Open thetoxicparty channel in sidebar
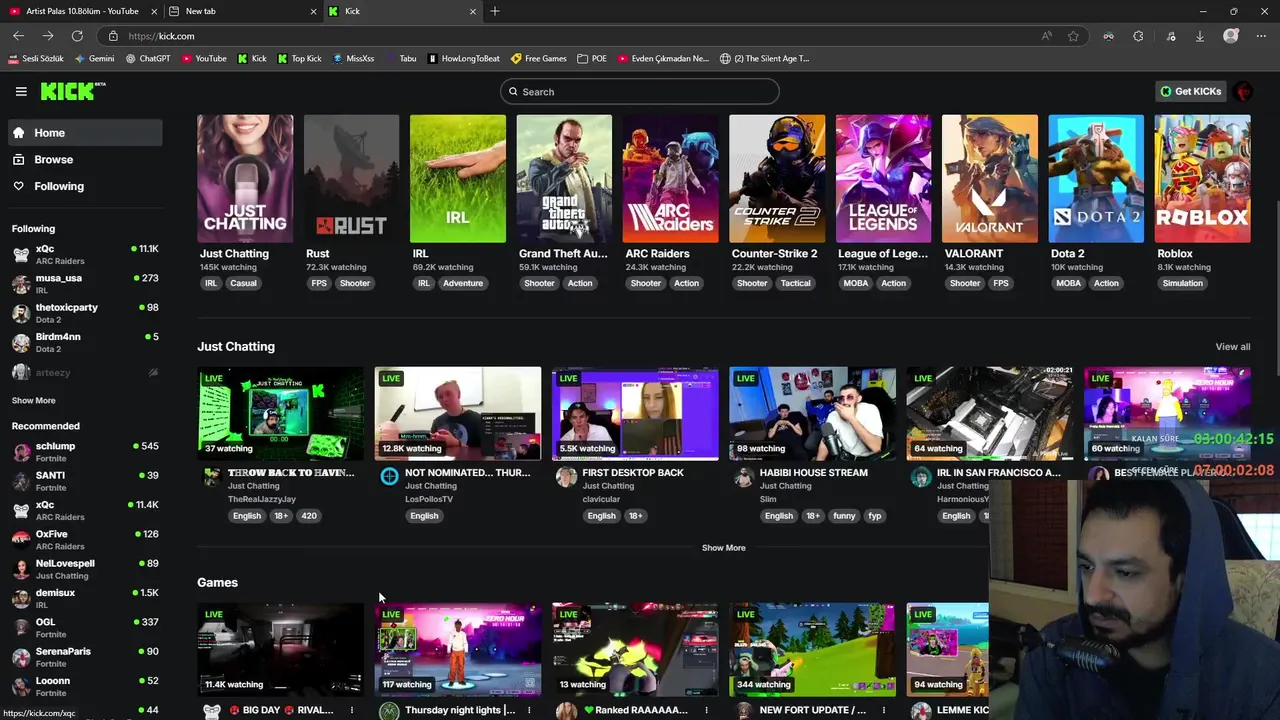The width and height of the screenshot is (1280, 720). [x=85, y=312]
